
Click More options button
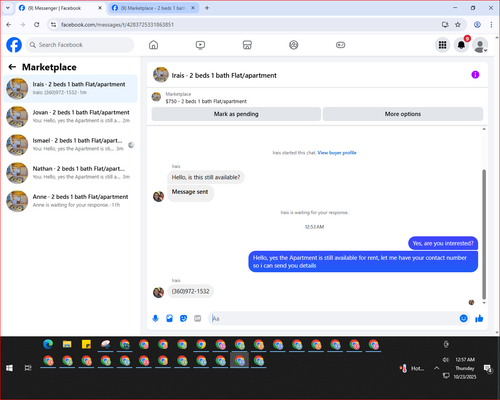pyautogui.click(x=403, y=114)
